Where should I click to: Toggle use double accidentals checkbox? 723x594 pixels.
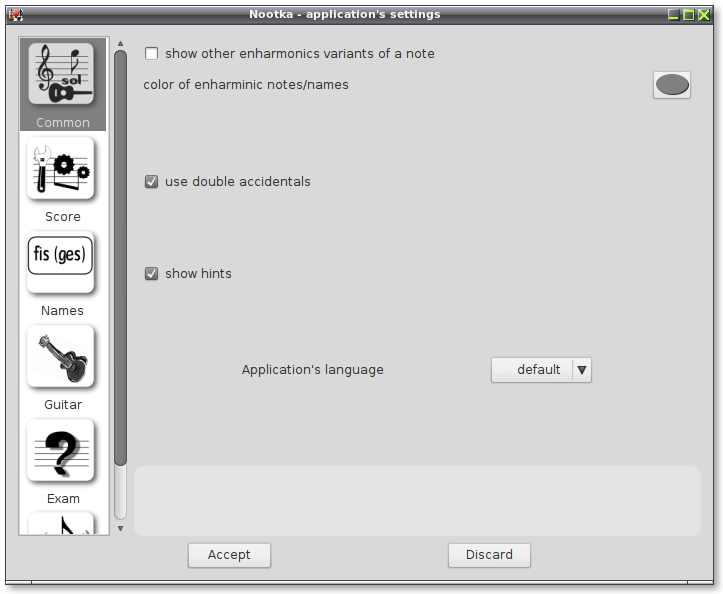(151, 182)
